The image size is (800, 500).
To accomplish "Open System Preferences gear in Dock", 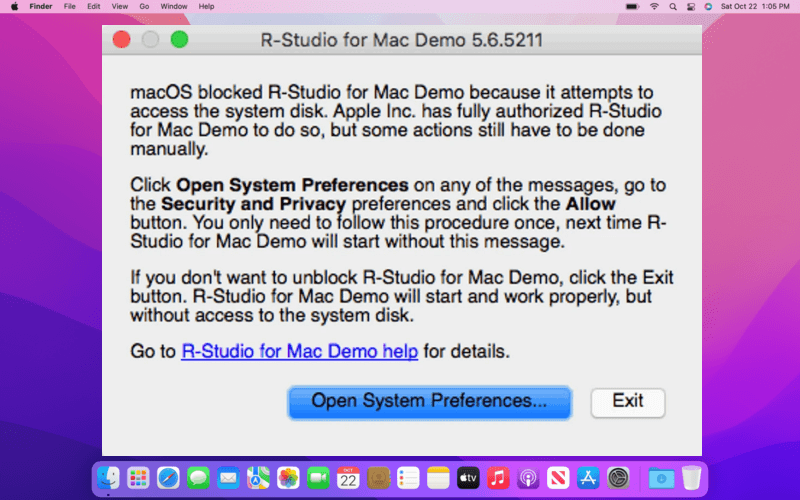I will [618, 479].
